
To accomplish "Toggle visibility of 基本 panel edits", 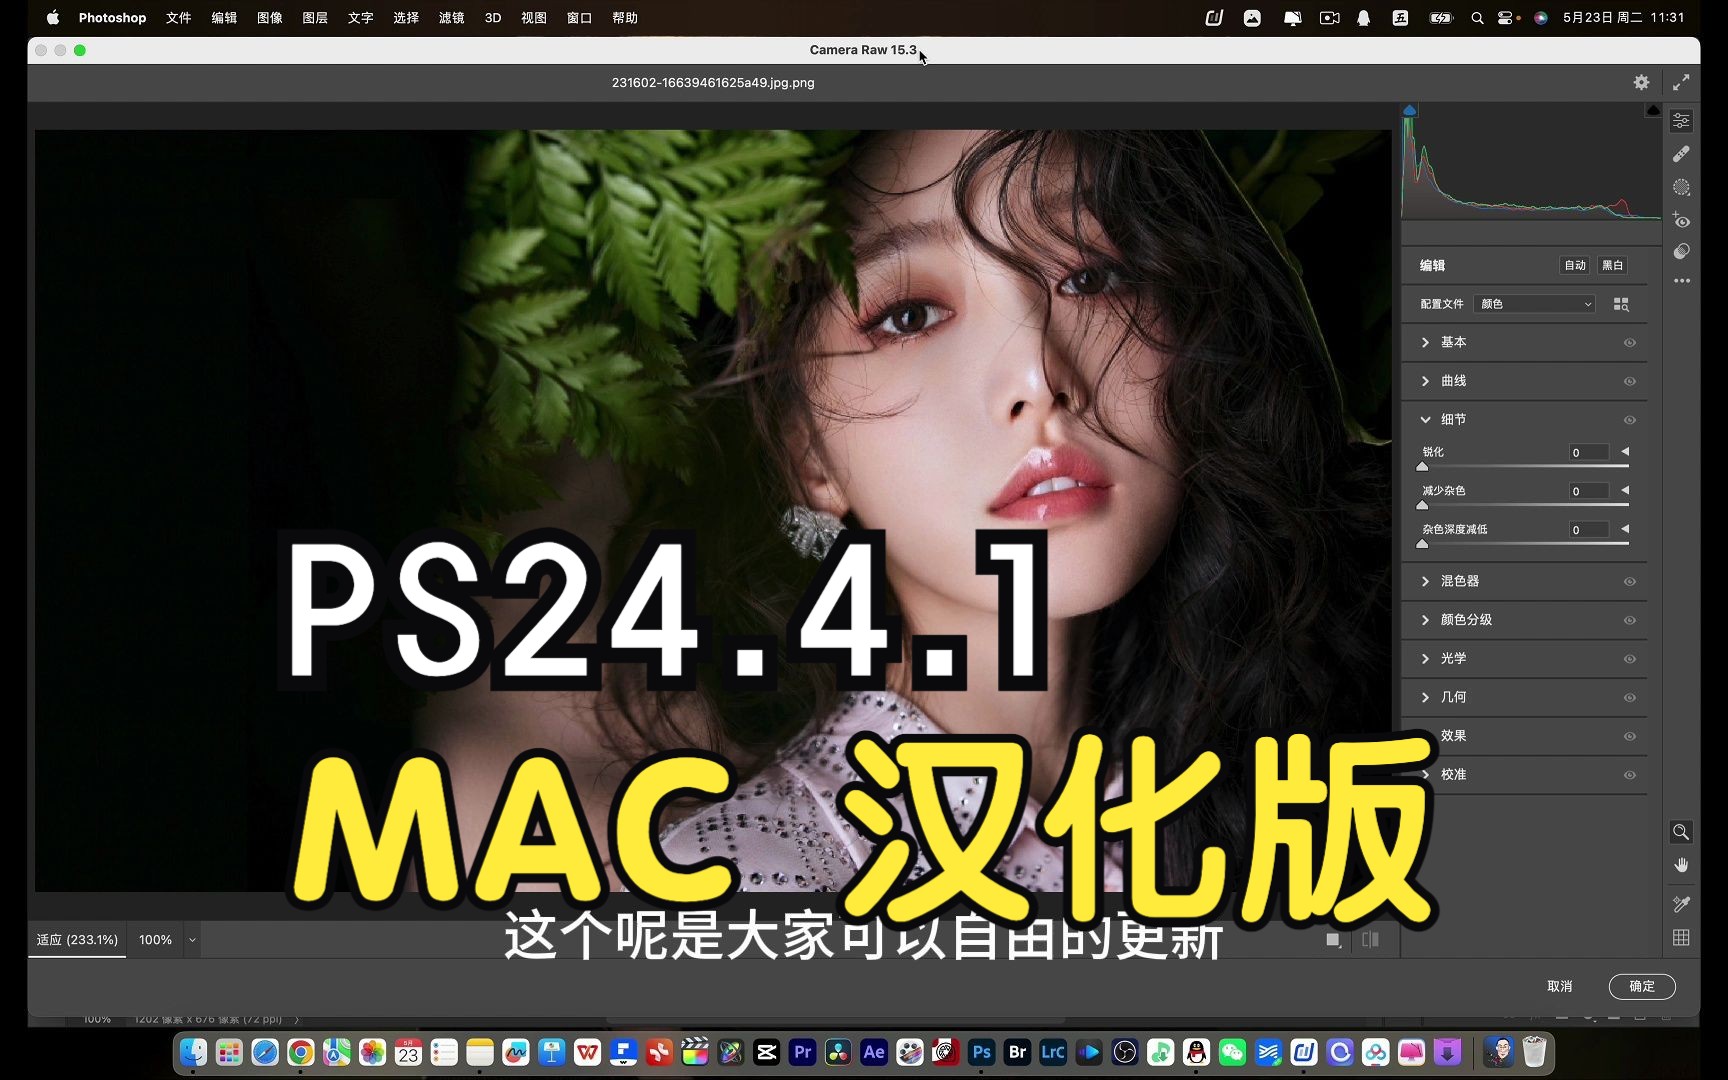I will click(x=1629, y=343).
